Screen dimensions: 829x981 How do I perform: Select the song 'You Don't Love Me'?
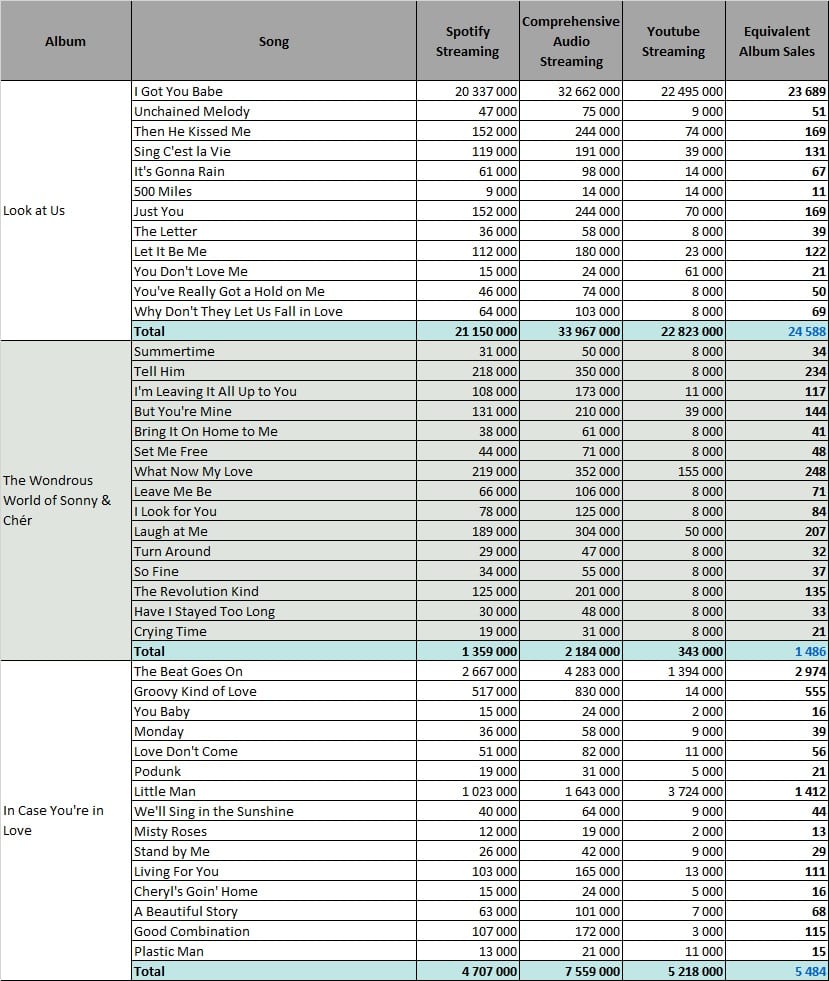point(191,272)
